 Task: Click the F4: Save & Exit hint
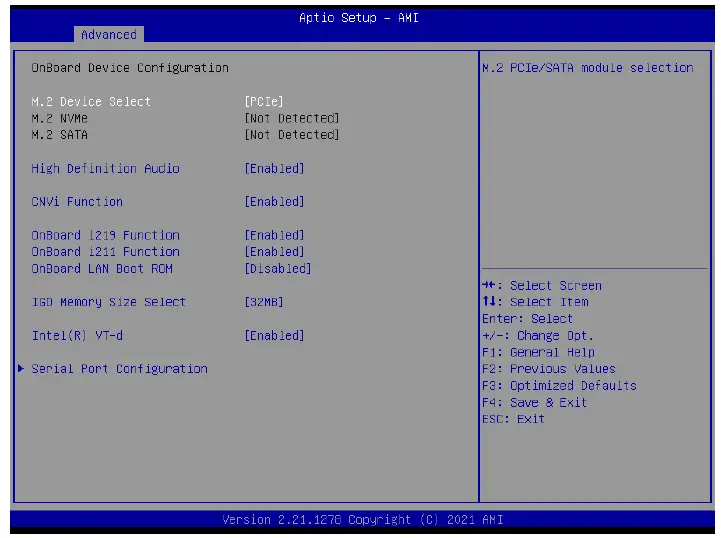(534, 403)
